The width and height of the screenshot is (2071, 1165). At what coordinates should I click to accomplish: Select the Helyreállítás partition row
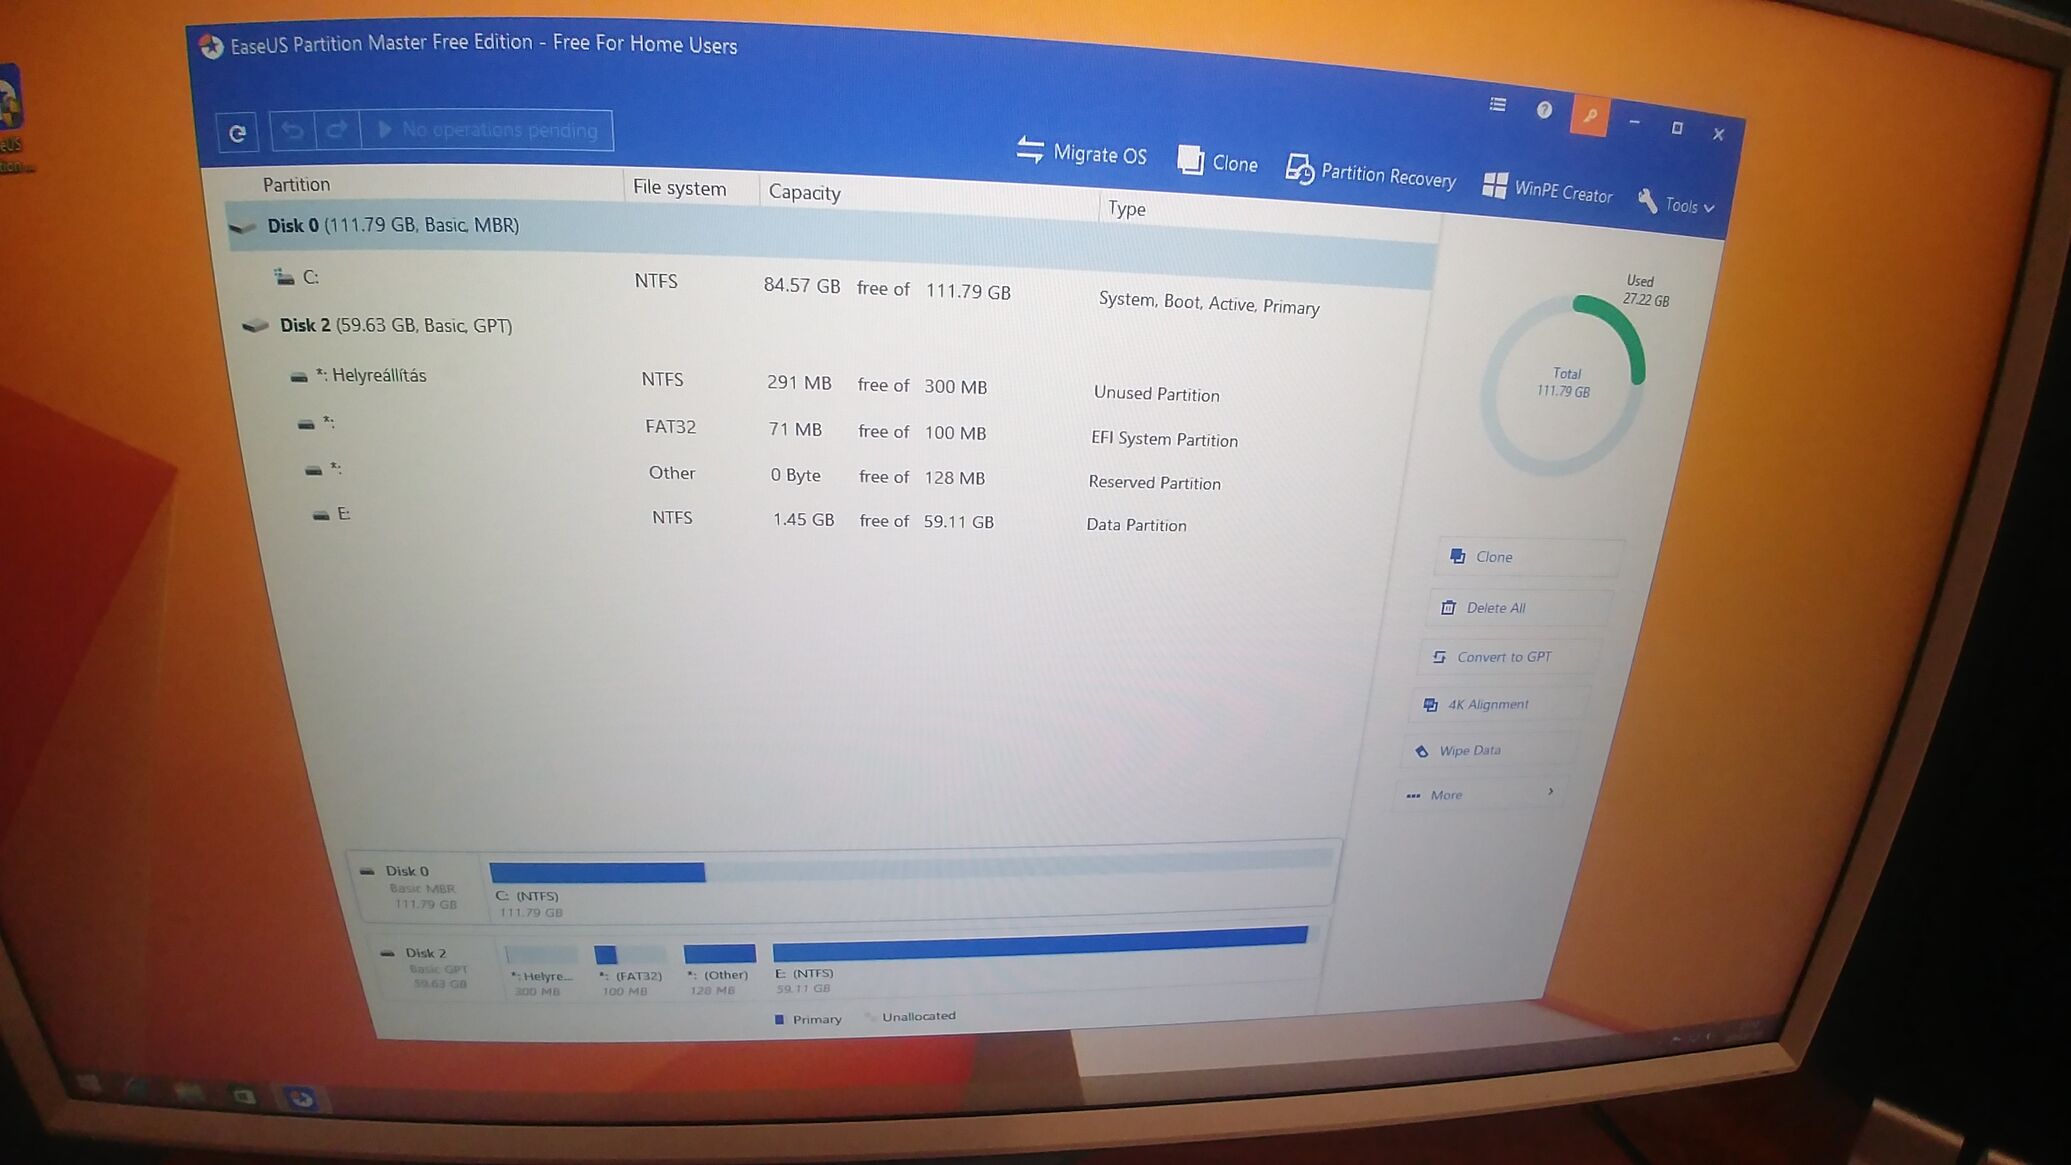pos(378,376)
